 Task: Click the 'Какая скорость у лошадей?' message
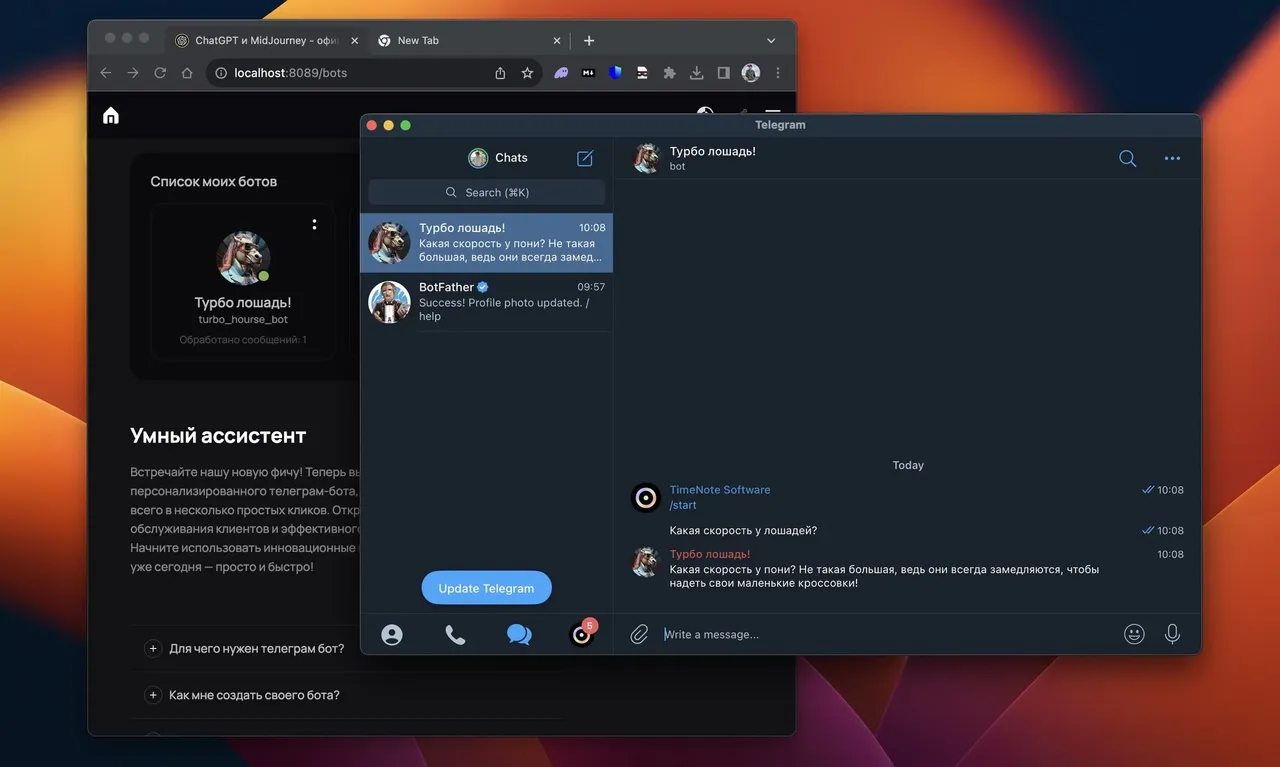pyautogui.click(x=743, y=531)
